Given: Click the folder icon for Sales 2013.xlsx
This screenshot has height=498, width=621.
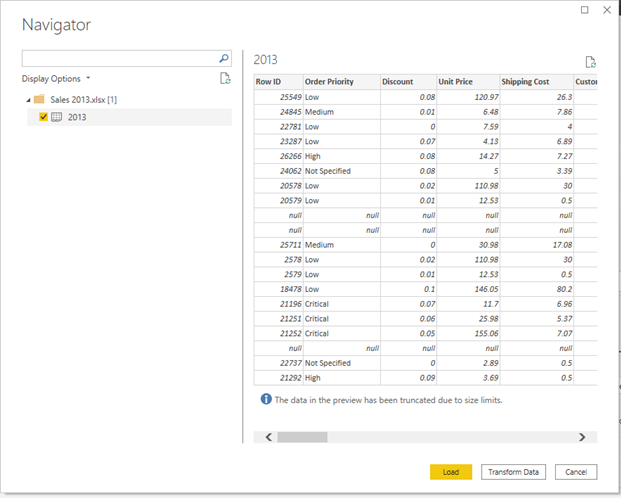Looking at the screenshot, I should 39,99.
